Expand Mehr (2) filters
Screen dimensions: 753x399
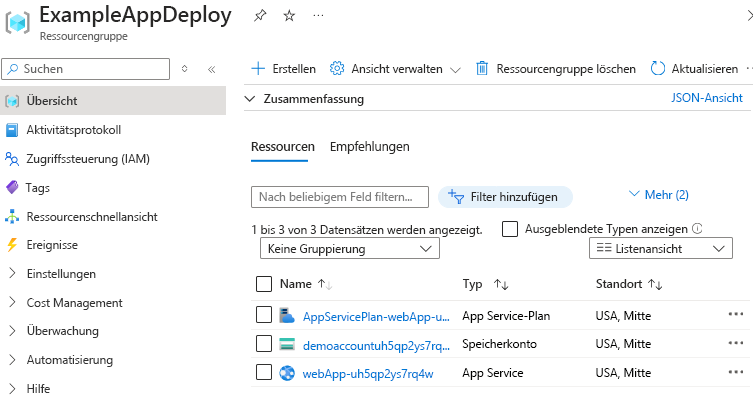[x=658, y=194]
